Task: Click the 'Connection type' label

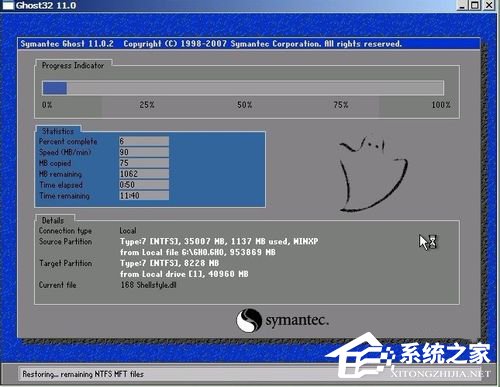Action: point(65,231)
